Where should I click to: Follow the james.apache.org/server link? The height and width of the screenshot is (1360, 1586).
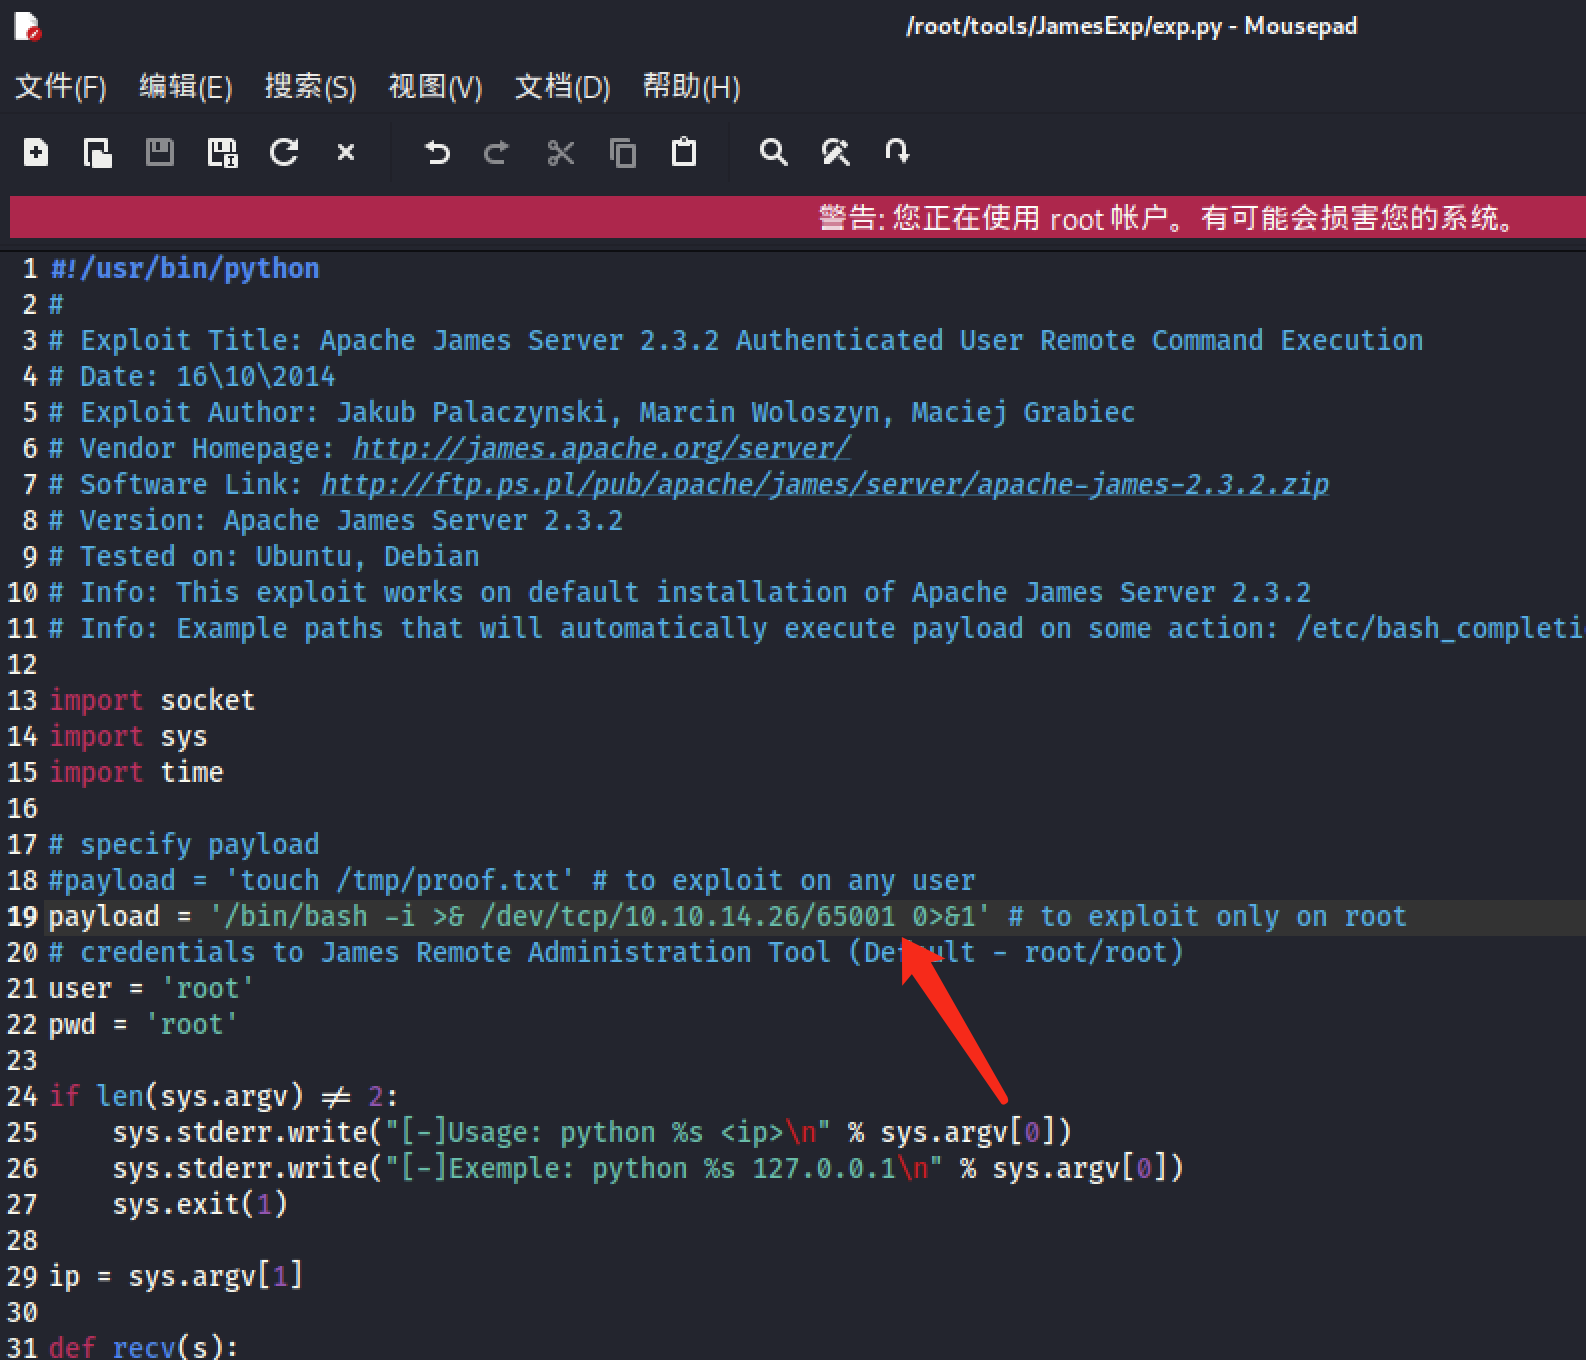[x=601, y=448]
